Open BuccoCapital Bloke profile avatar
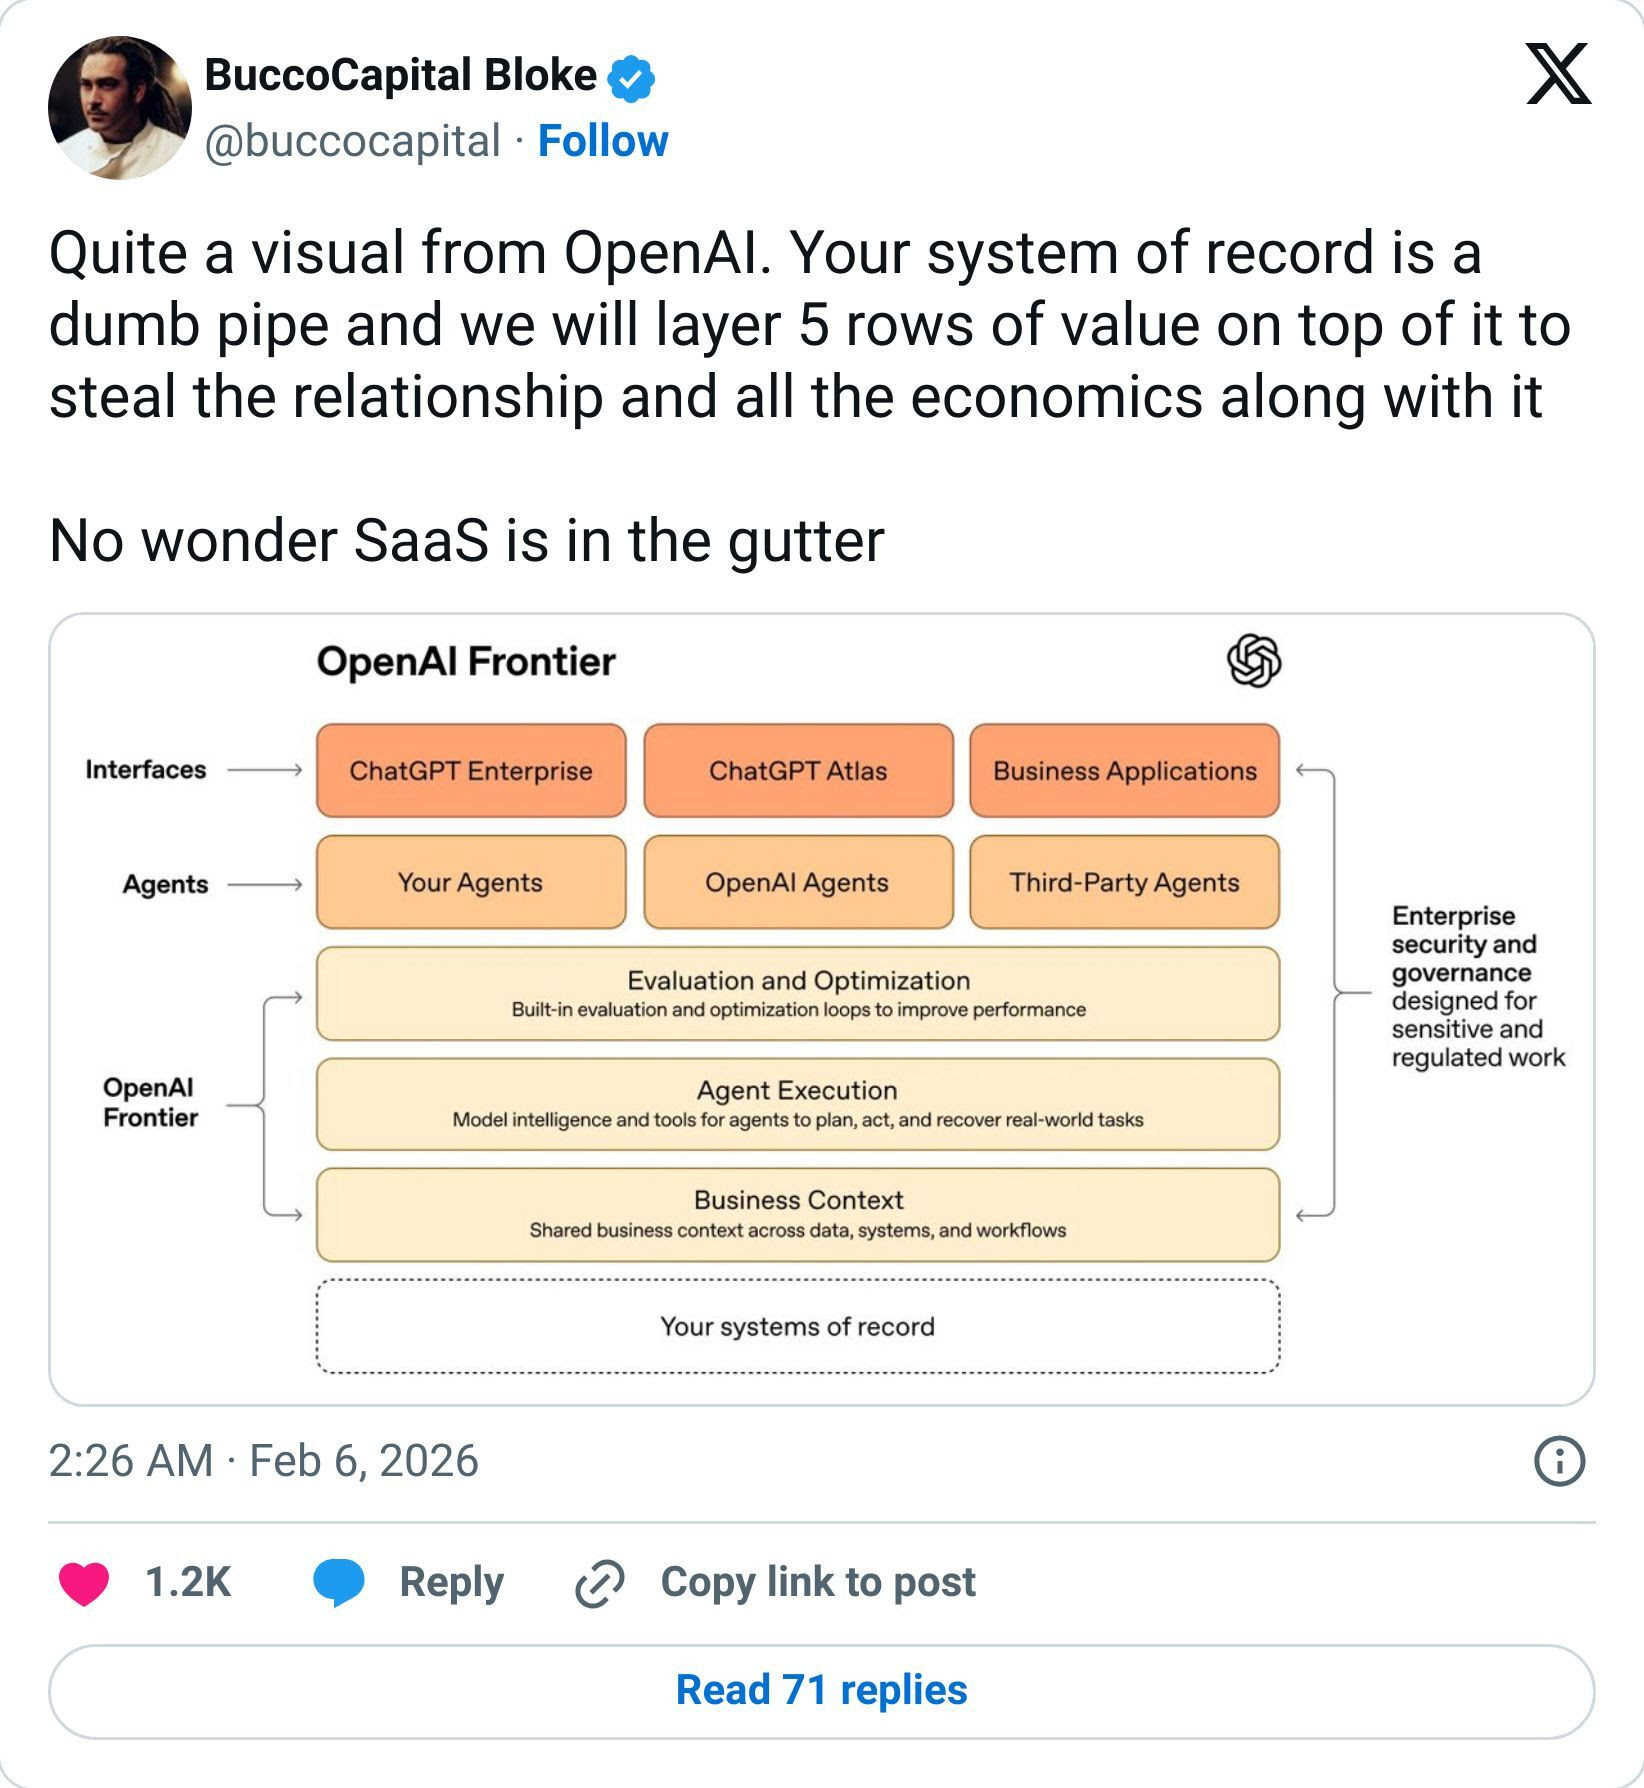Screen dimensions: 1644x1788 point(120,108)
